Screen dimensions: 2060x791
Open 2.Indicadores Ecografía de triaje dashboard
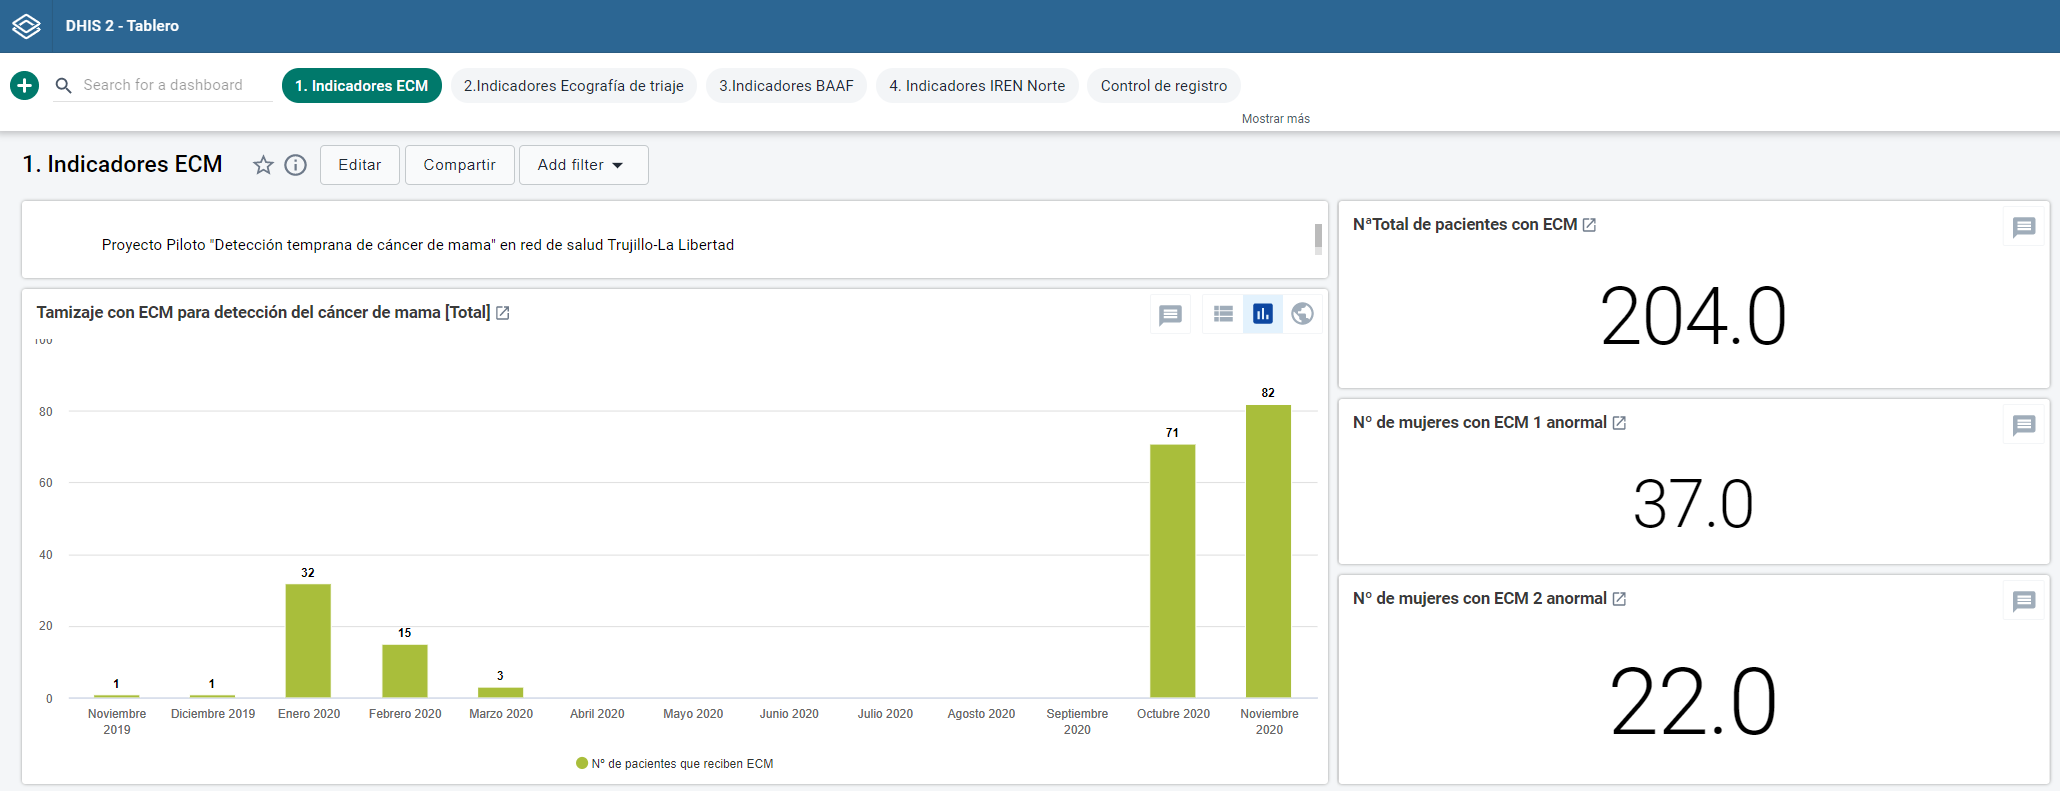tap(574, 86)
